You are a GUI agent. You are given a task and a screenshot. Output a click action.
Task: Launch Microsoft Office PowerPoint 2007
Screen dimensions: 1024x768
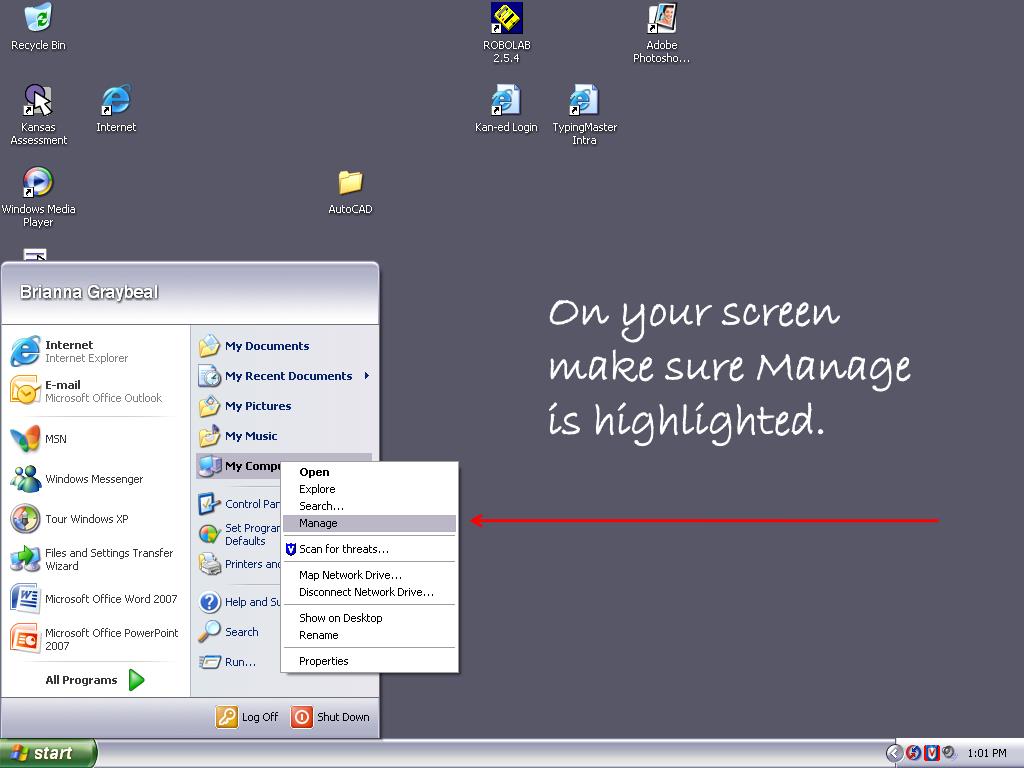(x=95, y=639)
